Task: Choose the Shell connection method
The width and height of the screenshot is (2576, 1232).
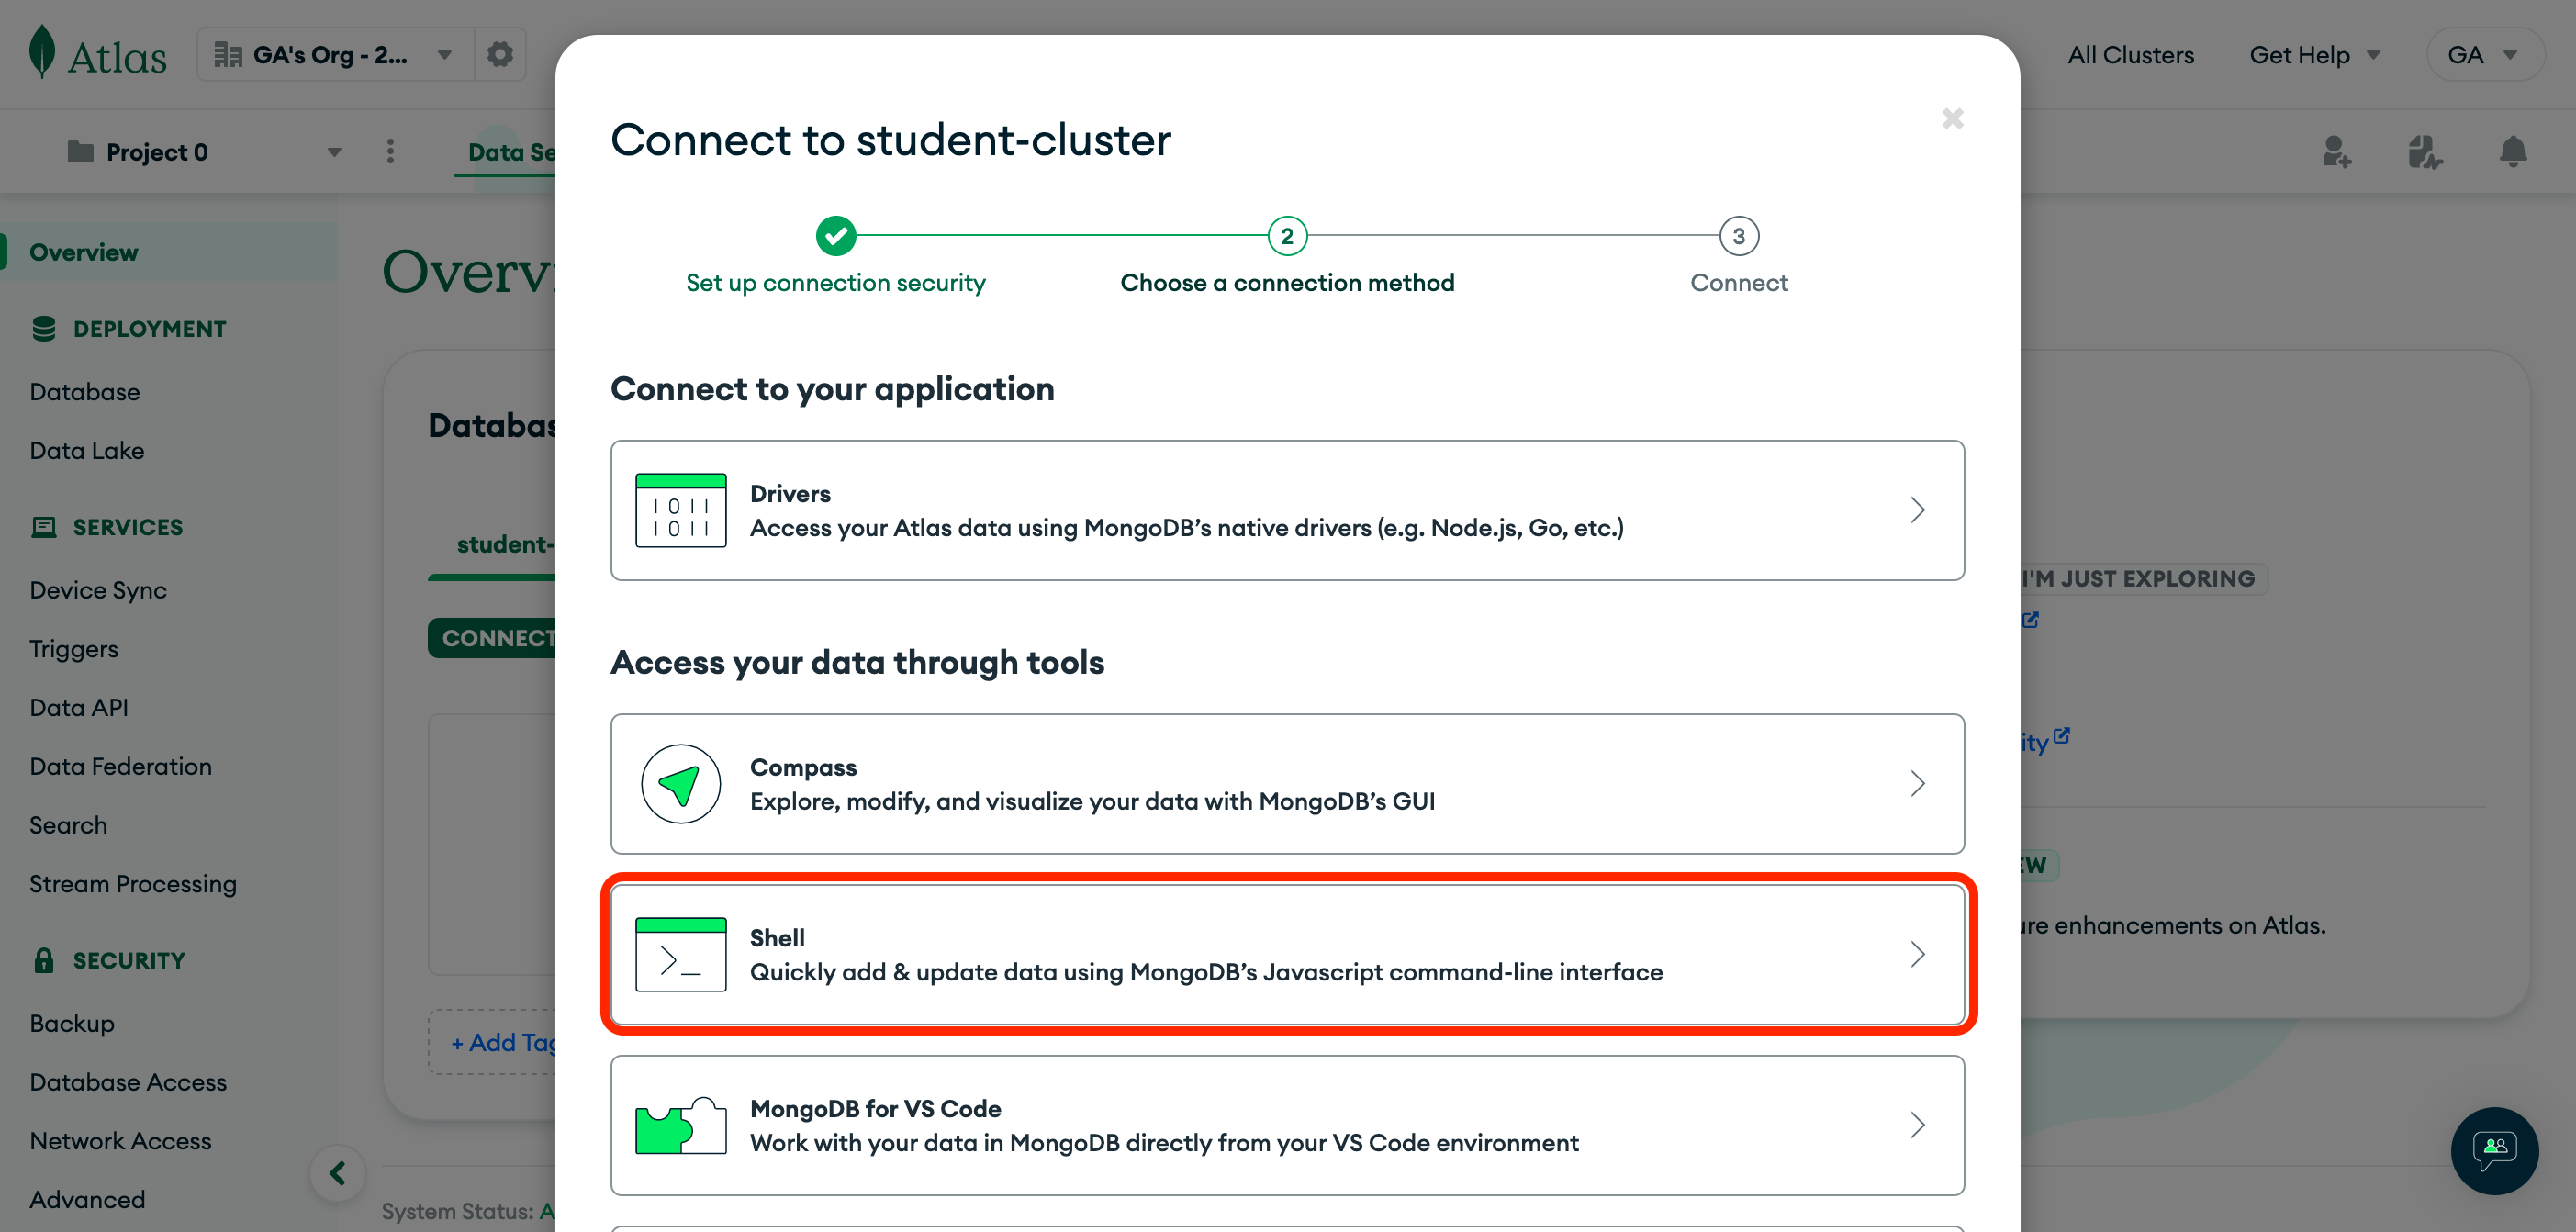Action: coord(1287,954)
